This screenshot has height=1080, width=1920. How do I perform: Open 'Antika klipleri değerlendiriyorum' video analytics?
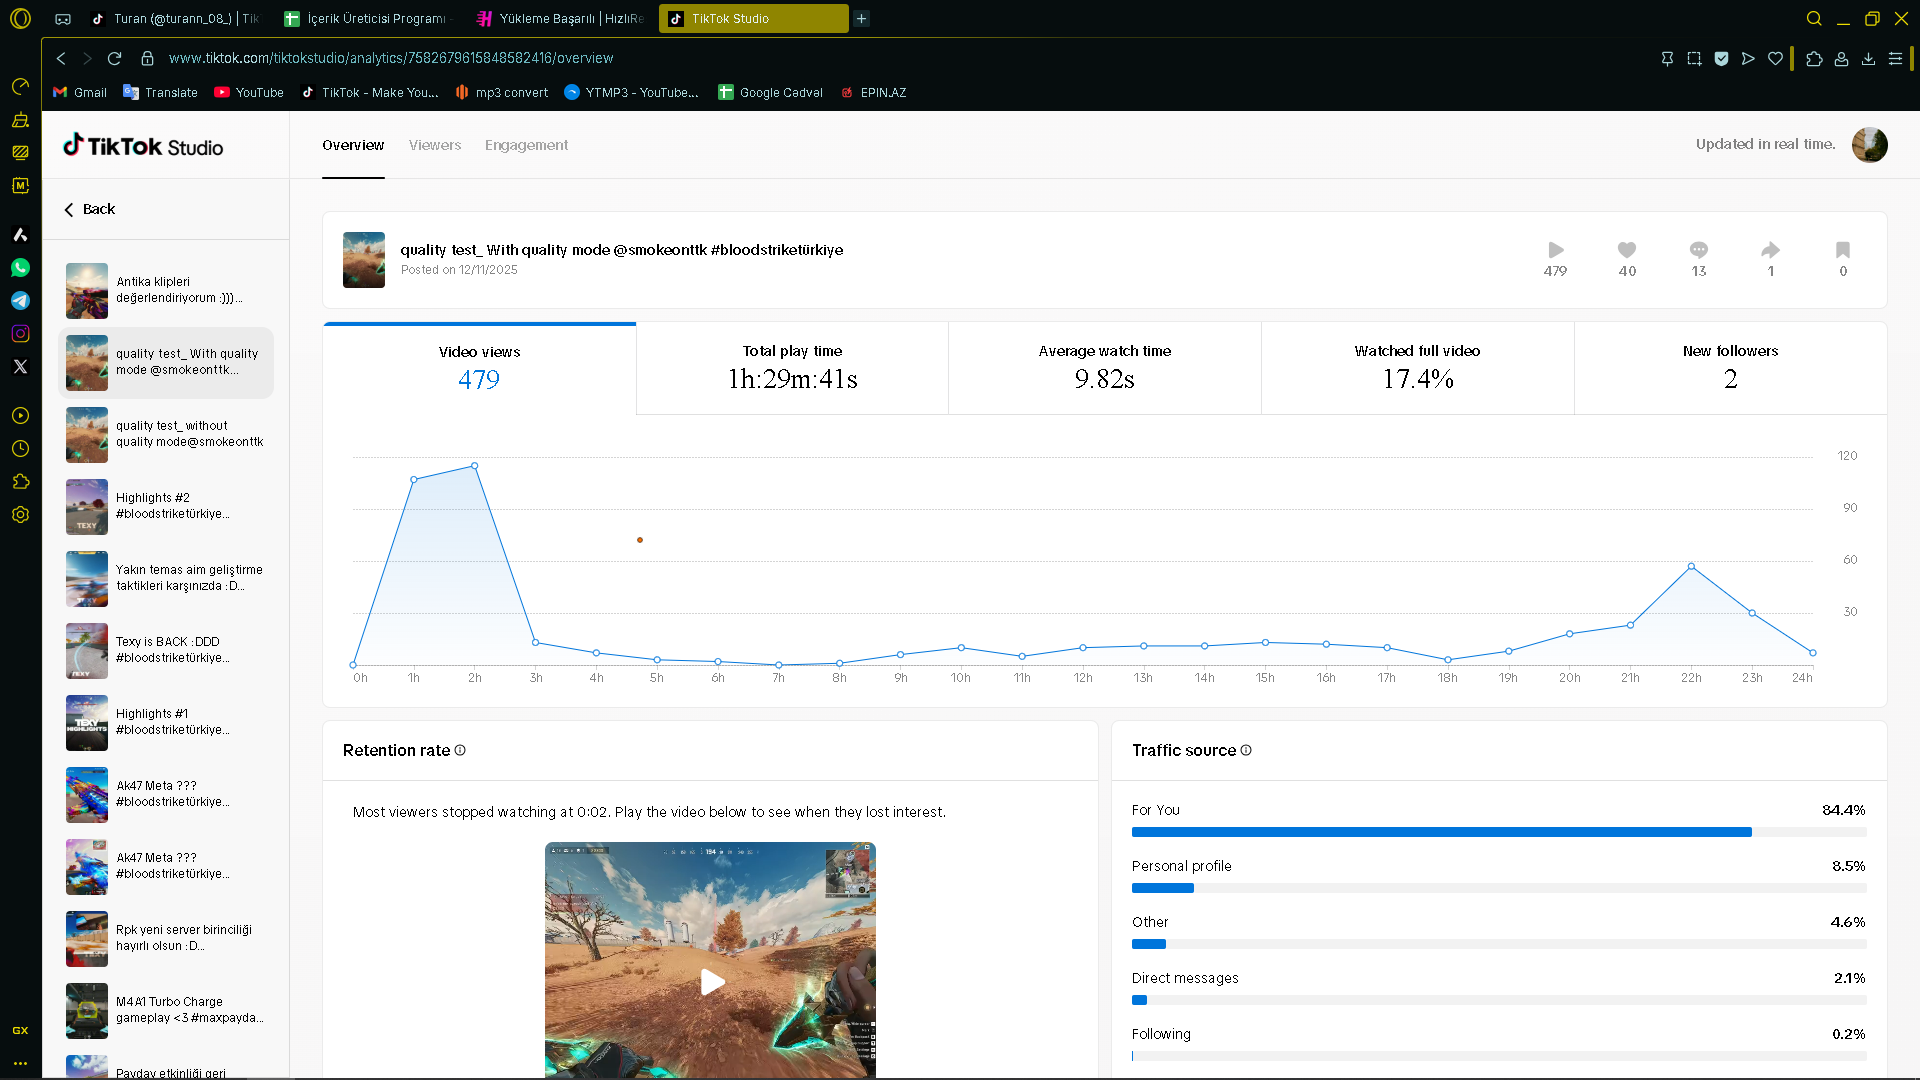click(166, 291)
